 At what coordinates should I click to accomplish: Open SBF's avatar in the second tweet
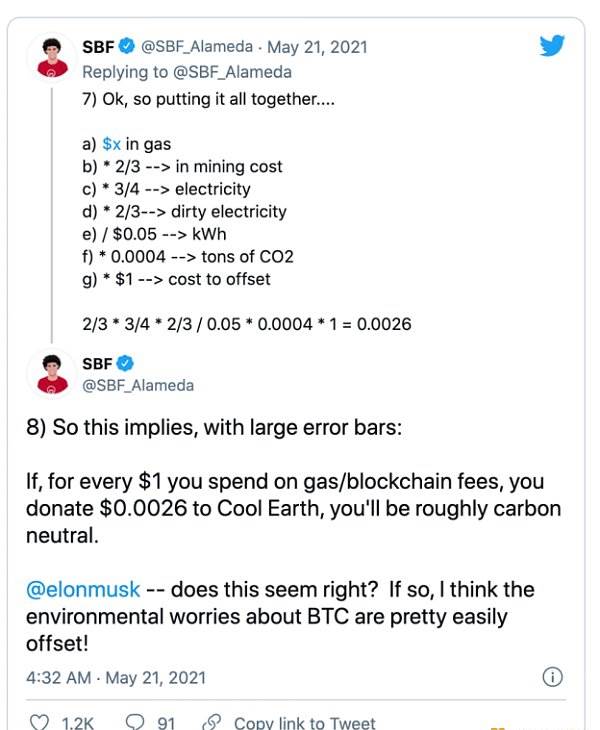(53, 374)
